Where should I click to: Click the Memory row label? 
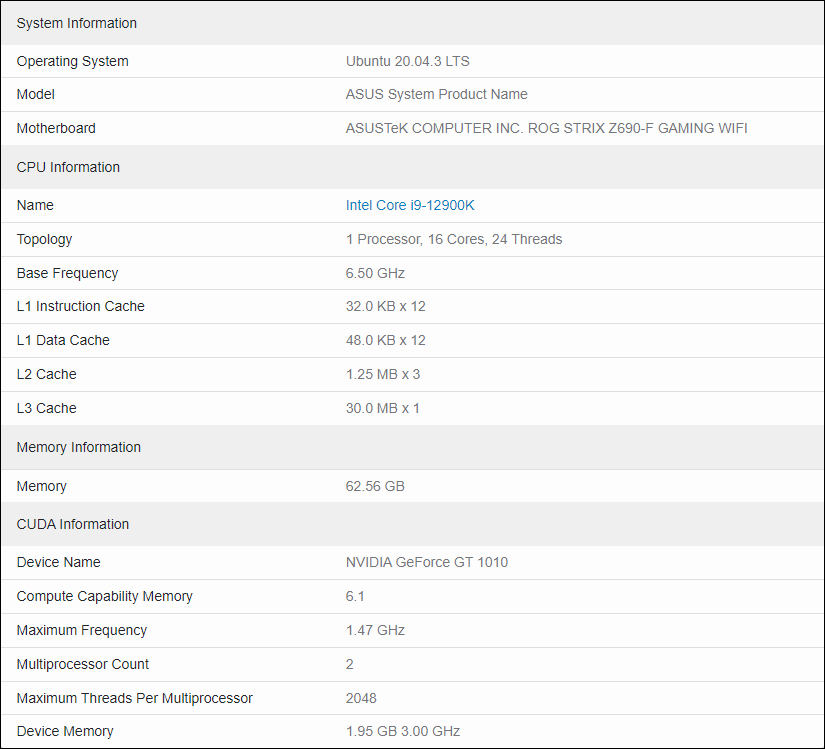click(42, 486)
